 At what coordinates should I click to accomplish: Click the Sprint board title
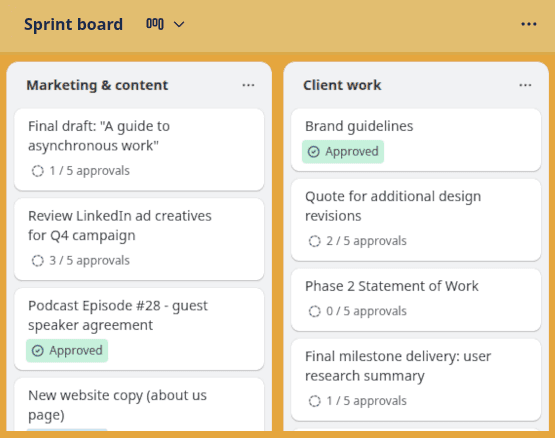click(x=73, y=24)
